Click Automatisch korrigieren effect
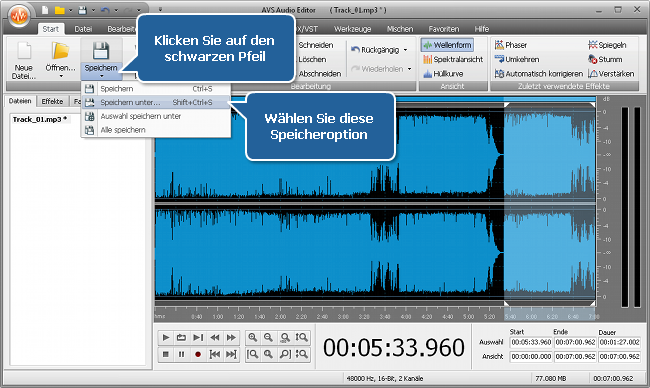The height and width of the screenshot is (388, 650). (538, 74)
